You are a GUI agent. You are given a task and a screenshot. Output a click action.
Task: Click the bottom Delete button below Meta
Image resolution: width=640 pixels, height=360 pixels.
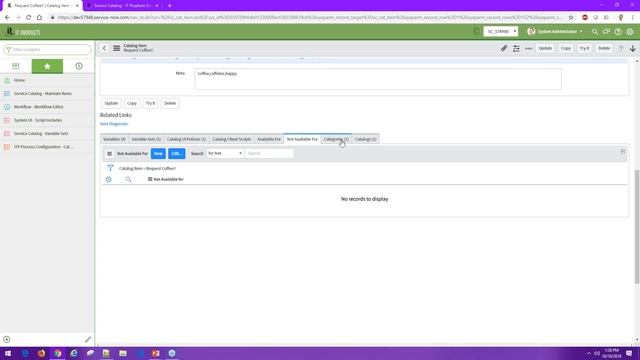[x=170, y=103]
